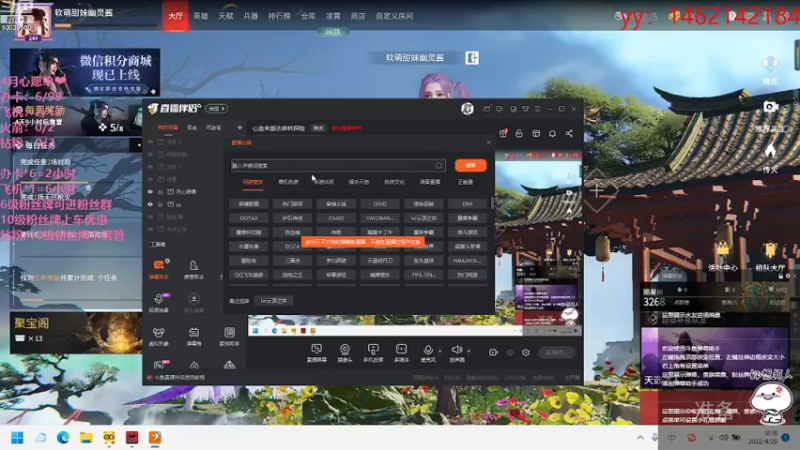Click the plus icon to add a scene
This screenshot has width=800, height=450.
pyautogui.click(x=239, y=128)
